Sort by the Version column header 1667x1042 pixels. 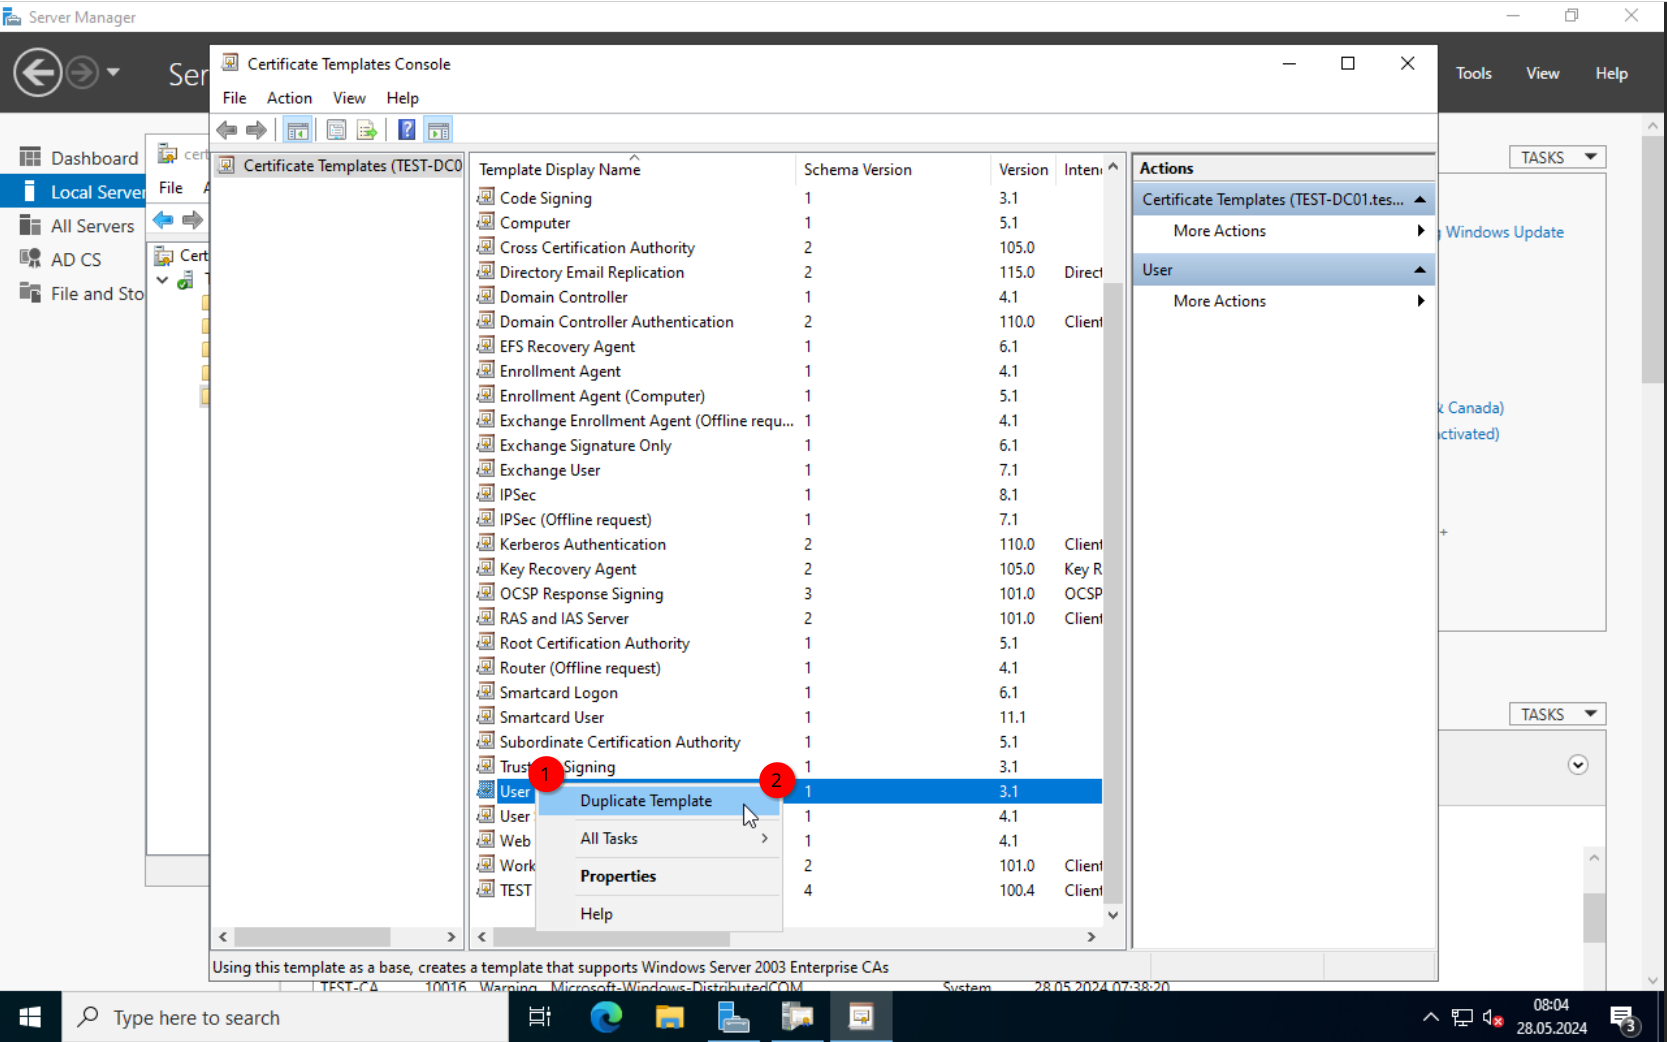click(x=1024, y=169)
